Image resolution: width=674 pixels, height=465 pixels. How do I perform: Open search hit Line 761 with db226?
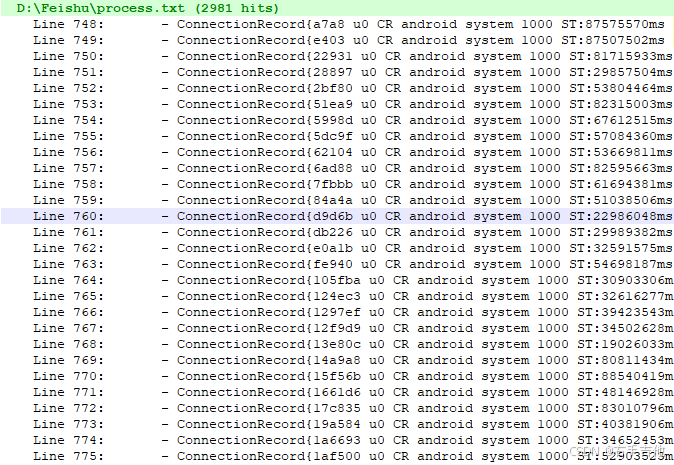click(x=337, y=232)
